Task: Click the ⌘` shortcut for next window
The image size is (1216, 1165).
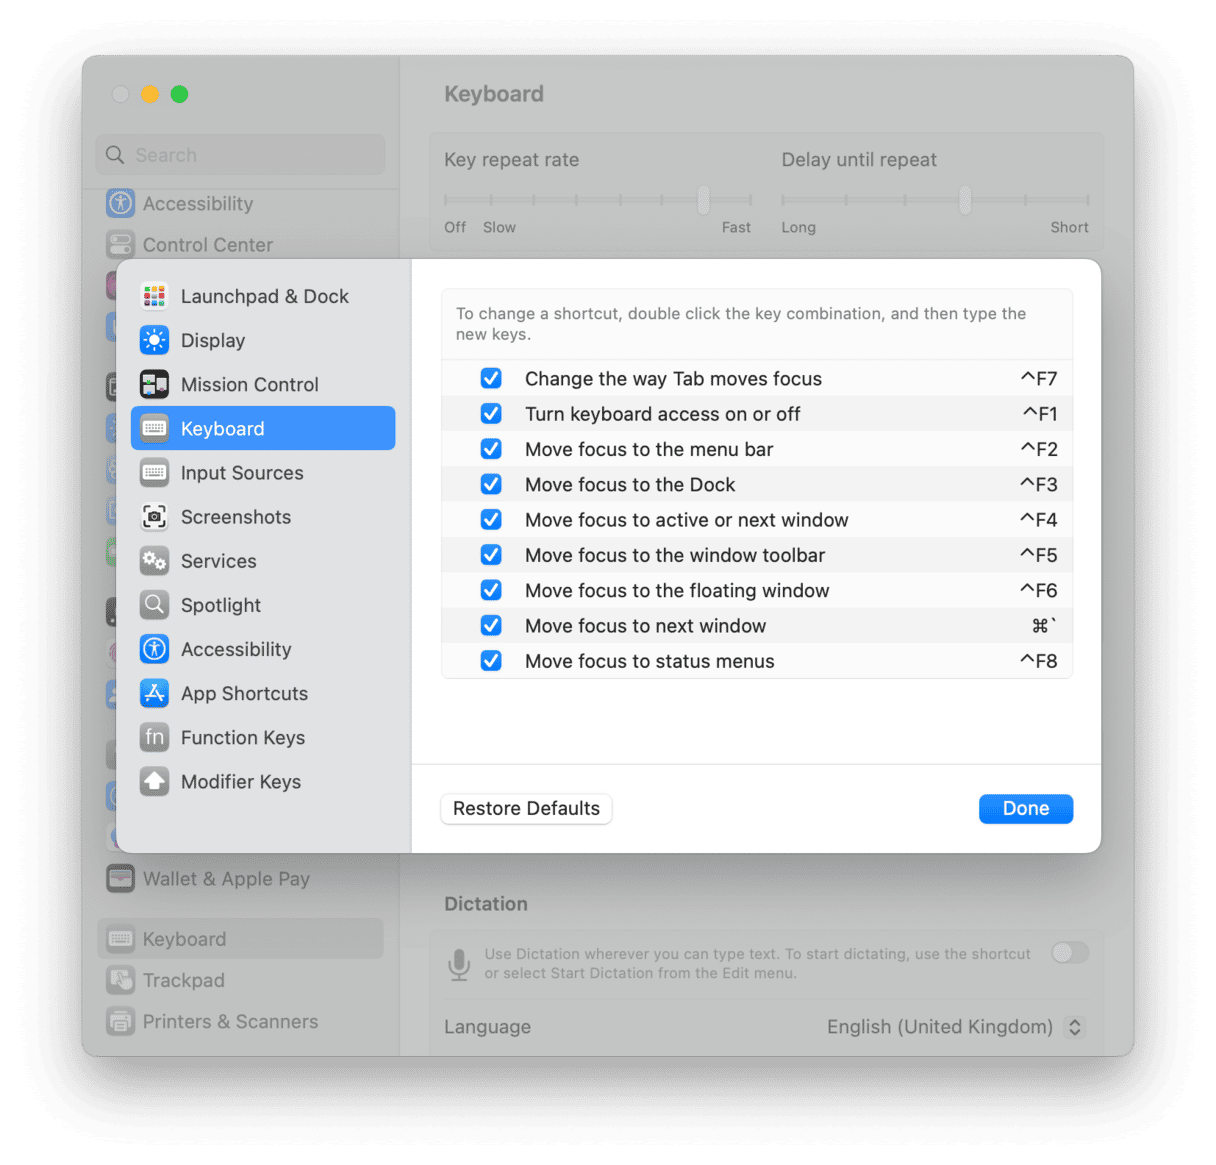Action: click(1044, 625)
